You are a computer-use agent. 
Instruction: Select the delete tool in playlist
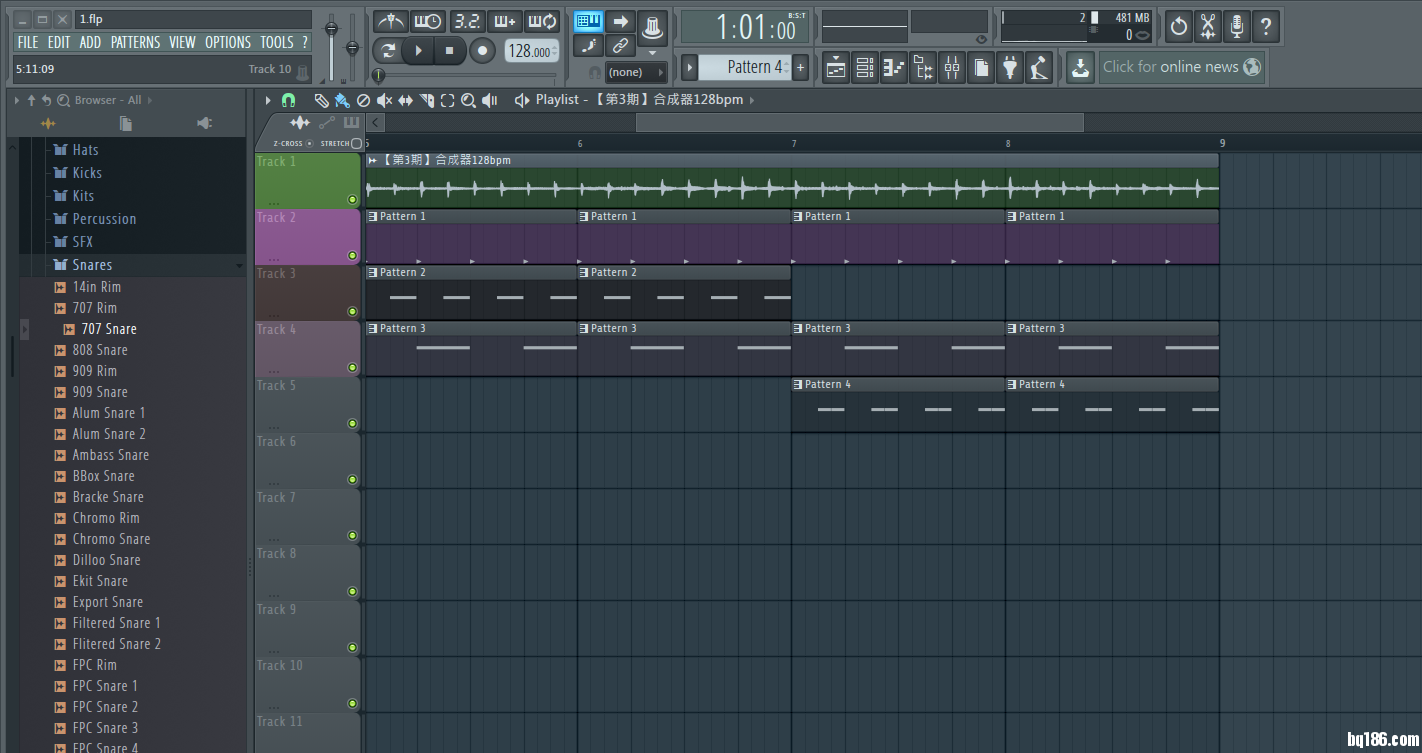(363, 100)
